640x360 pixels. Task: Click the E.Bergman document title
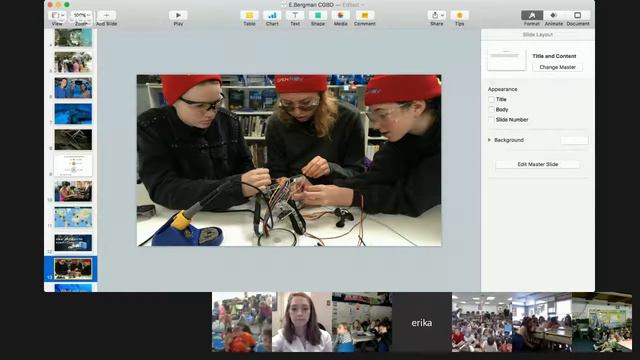click(311, 5)
